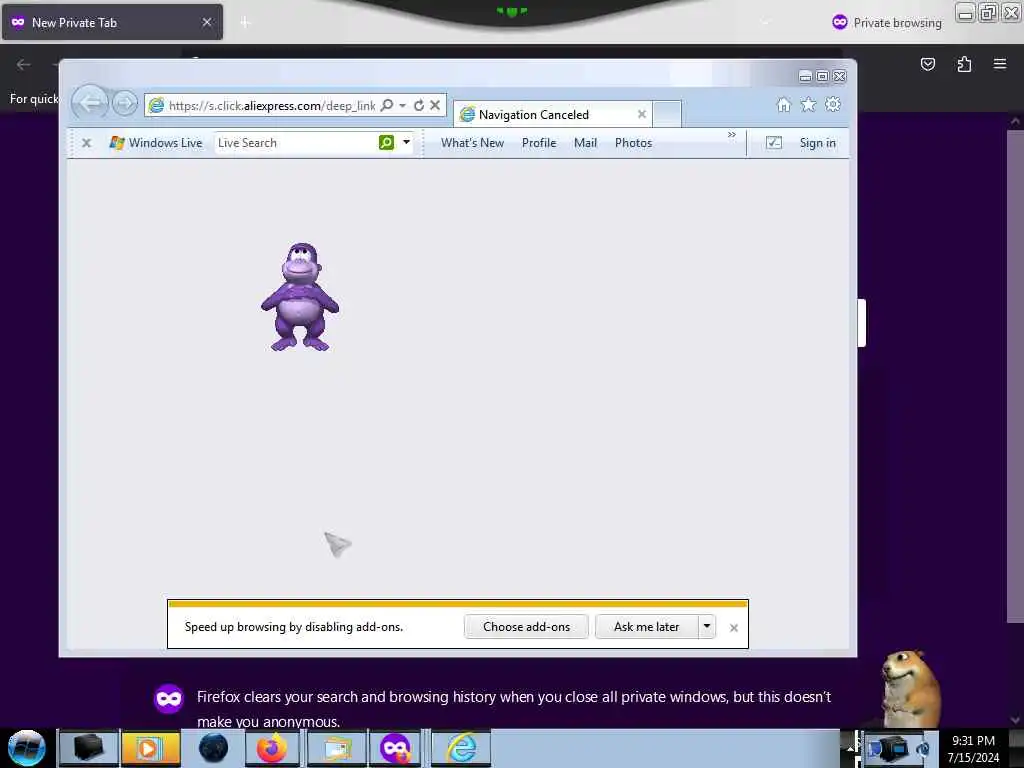Open Photos in Windows Live toolbar
The image size is (1024, 768).
(633, 142)
